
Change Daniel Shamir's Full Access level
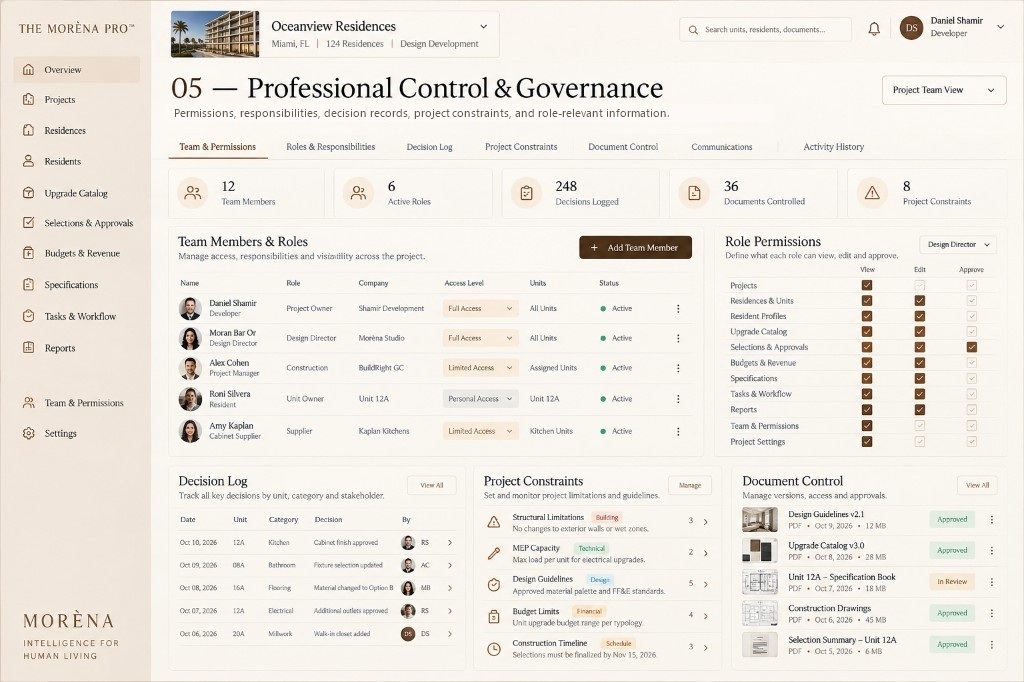[480, 308]
